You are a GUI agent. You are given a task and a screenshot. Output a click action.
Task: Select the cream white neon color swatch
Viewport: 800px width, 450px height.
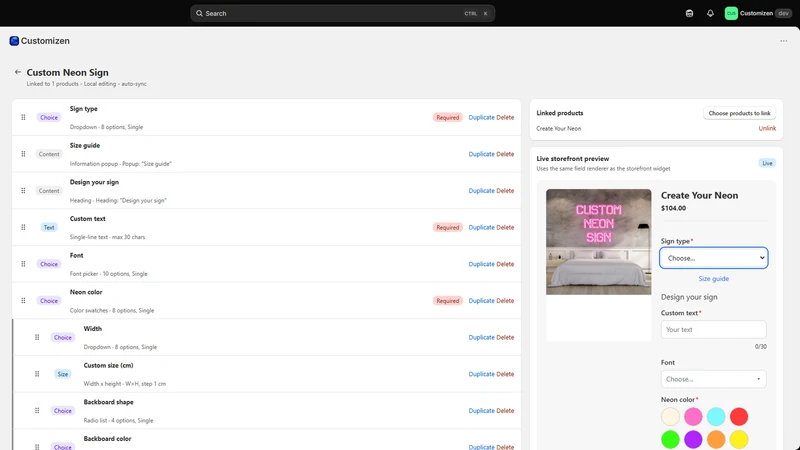670,417
